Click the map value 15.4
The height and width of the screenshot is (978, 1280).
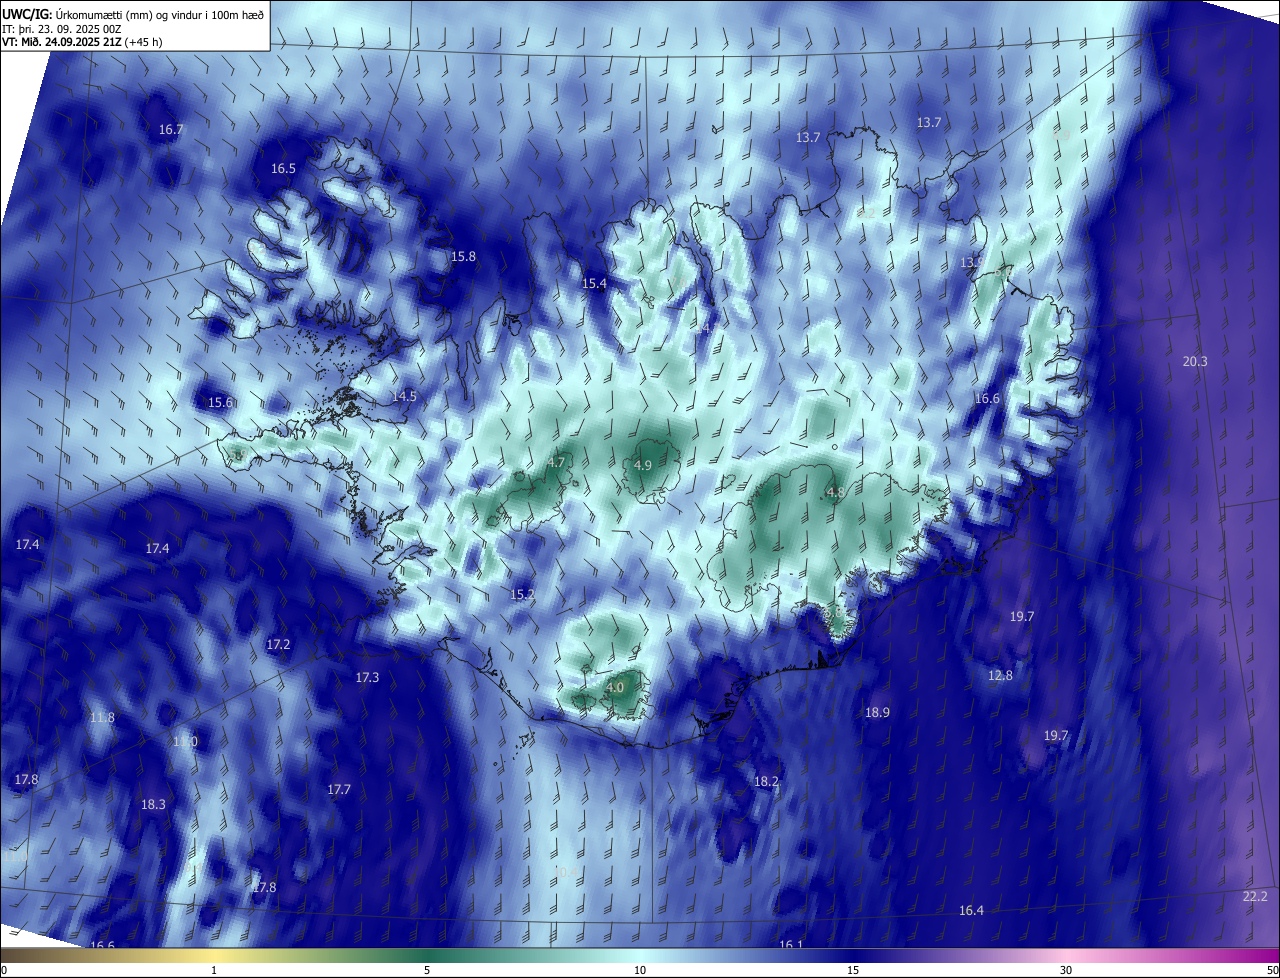coord(594,284)
